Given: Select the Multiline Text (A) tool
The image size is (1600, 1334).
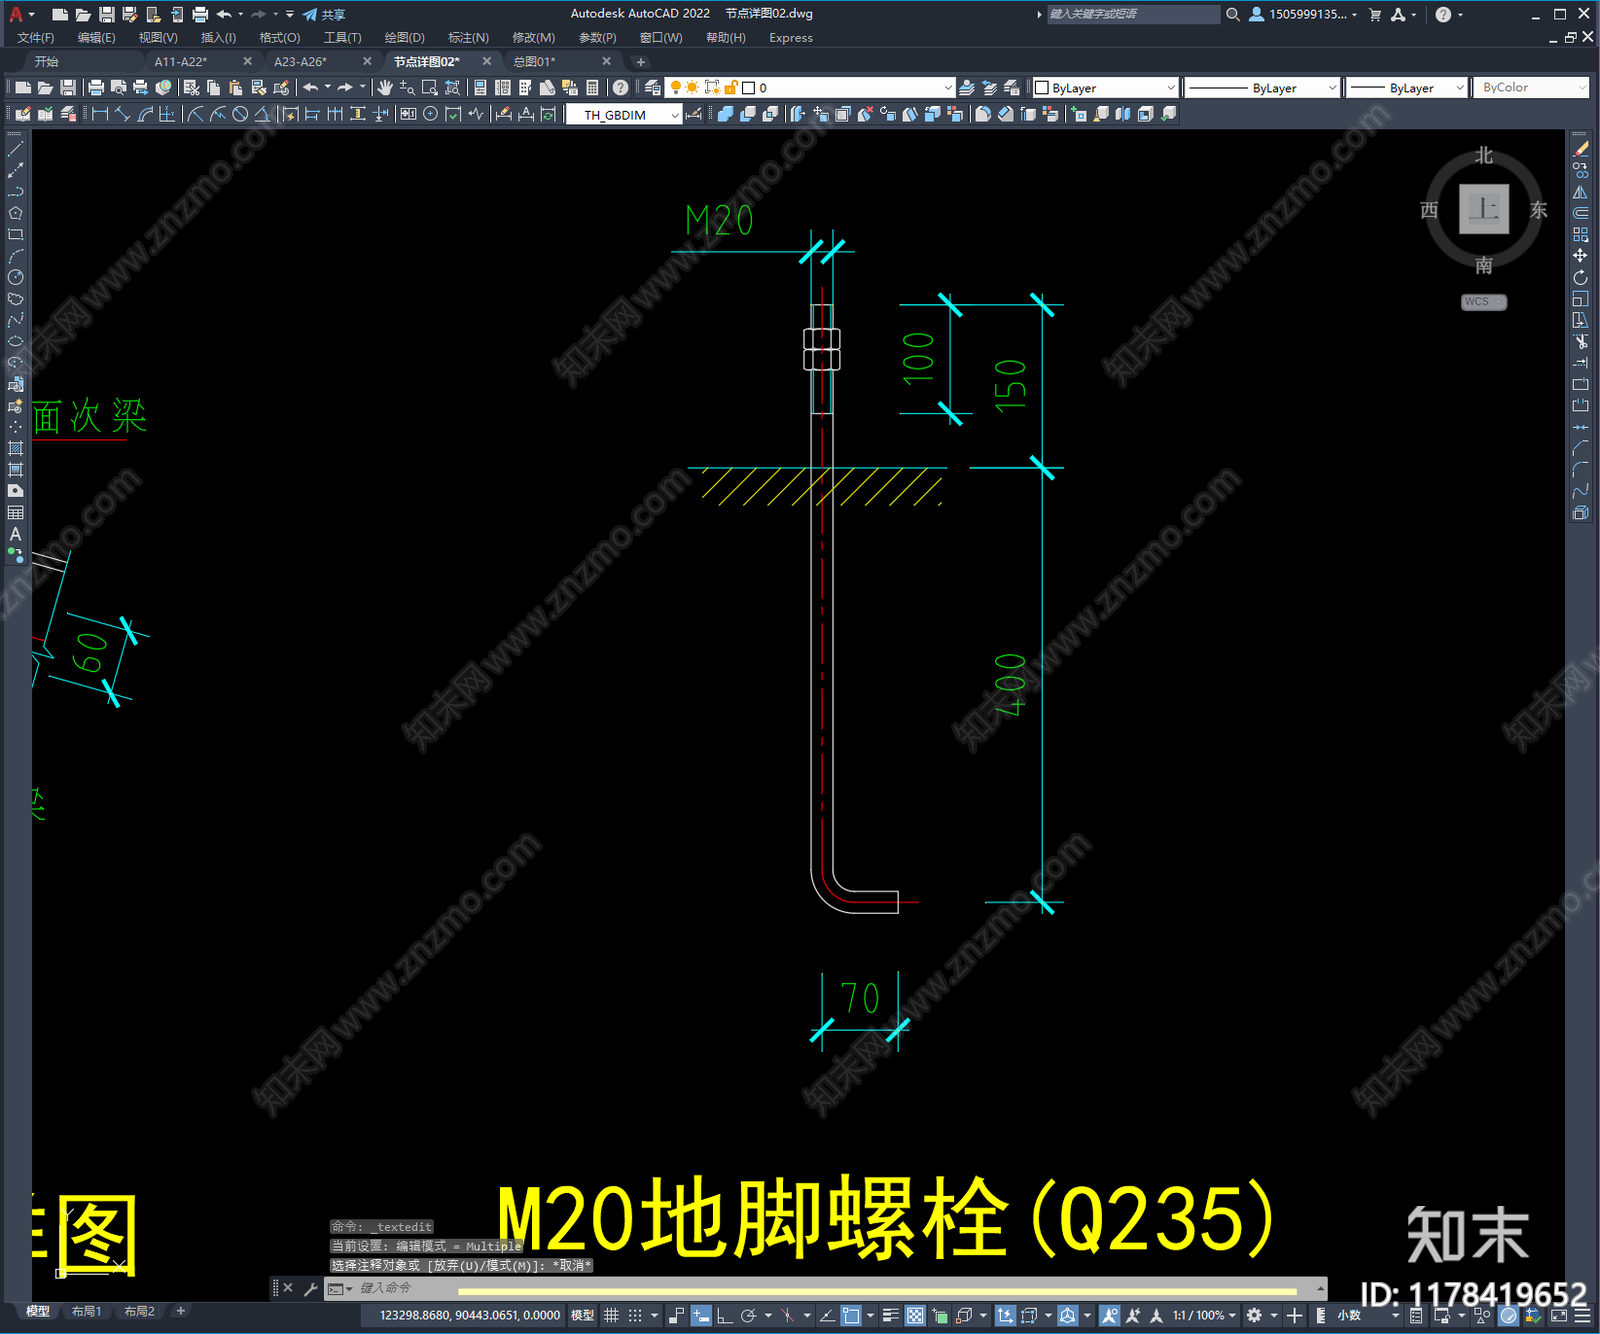Looking at the screenshot, I should click(15, 534).
